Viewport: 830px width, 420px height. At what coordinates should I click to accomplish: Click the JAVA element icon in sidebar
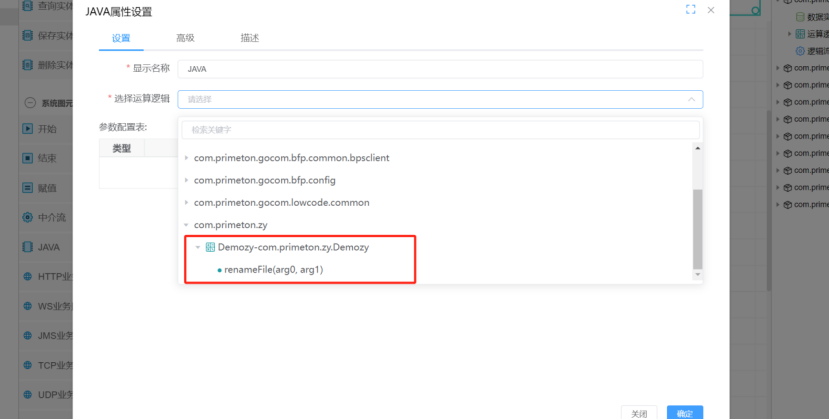[28, 246]
